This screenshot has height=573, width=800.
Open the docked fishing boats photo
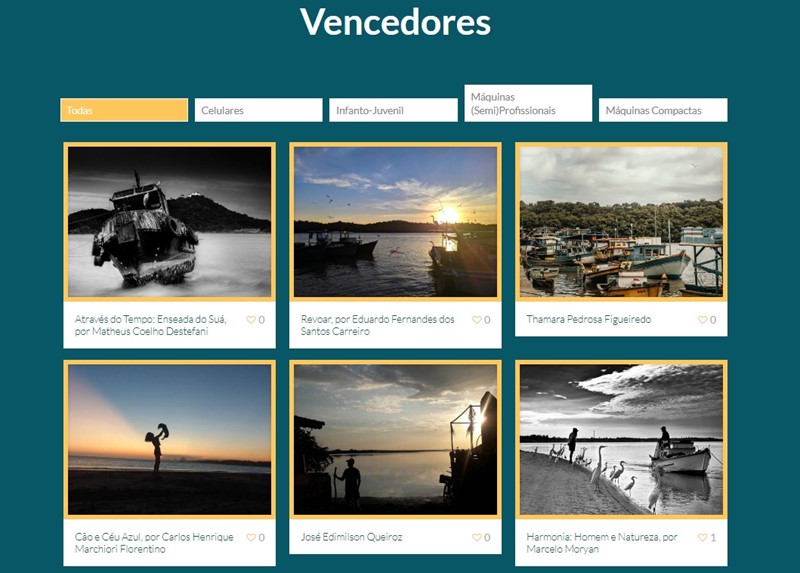point(621,221)
